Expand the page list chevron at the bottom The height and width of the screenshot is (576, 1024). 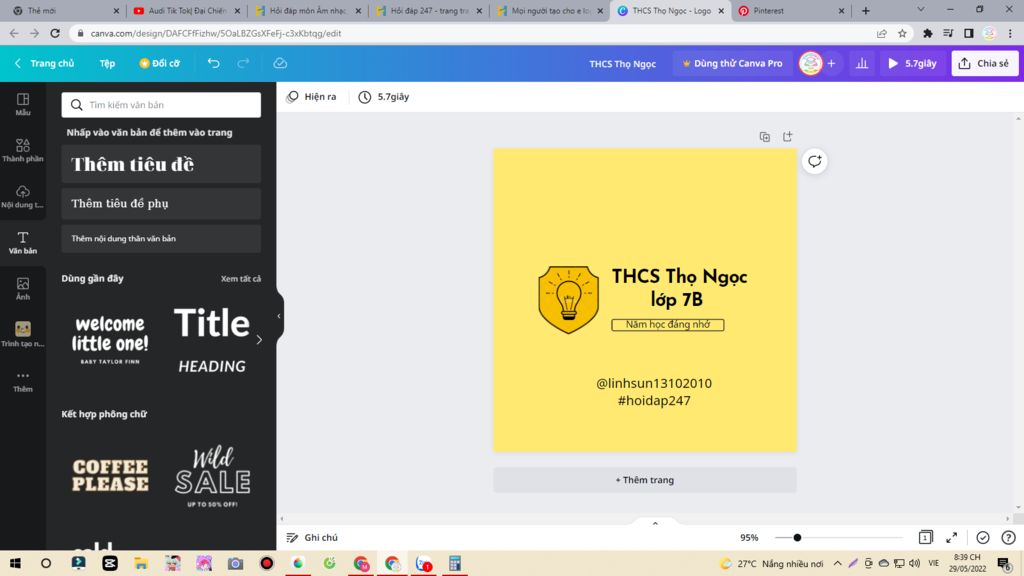pyautogui.click(x=655, y=523)
